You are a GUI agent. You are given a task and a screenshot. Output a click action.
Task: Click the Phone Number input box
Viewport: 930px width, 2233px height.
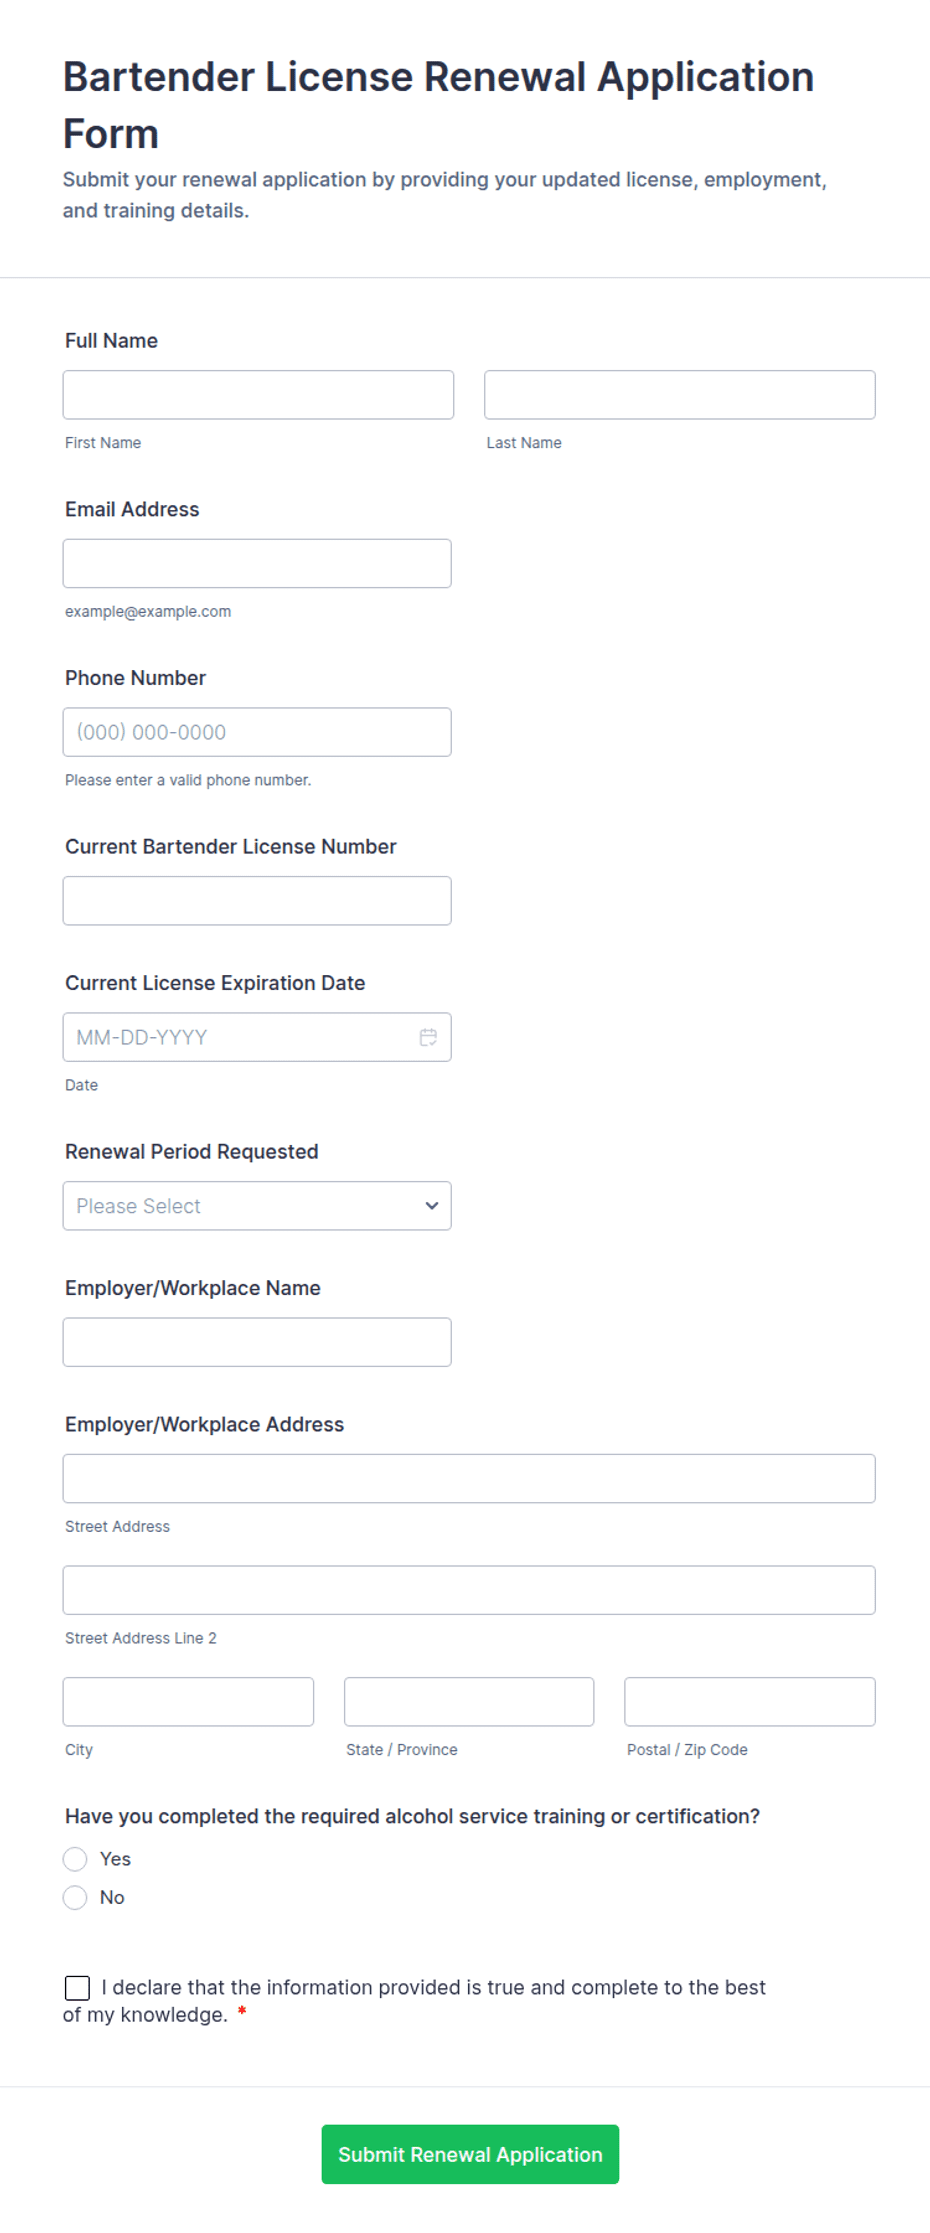pyautogui.click(x=257, y=732)
